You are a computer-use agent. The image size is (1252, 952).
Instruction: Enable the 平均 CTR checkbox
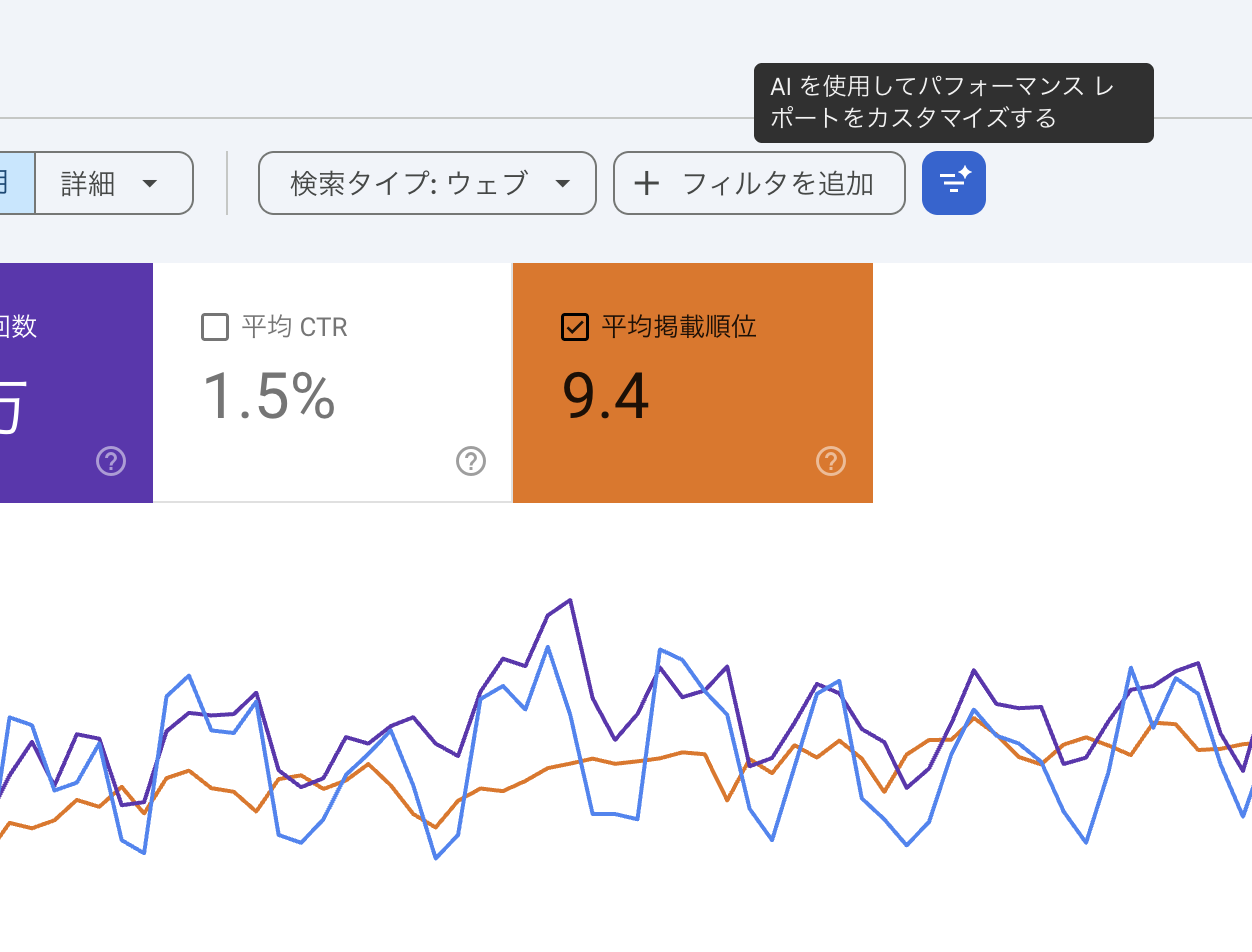click(215, 327)
